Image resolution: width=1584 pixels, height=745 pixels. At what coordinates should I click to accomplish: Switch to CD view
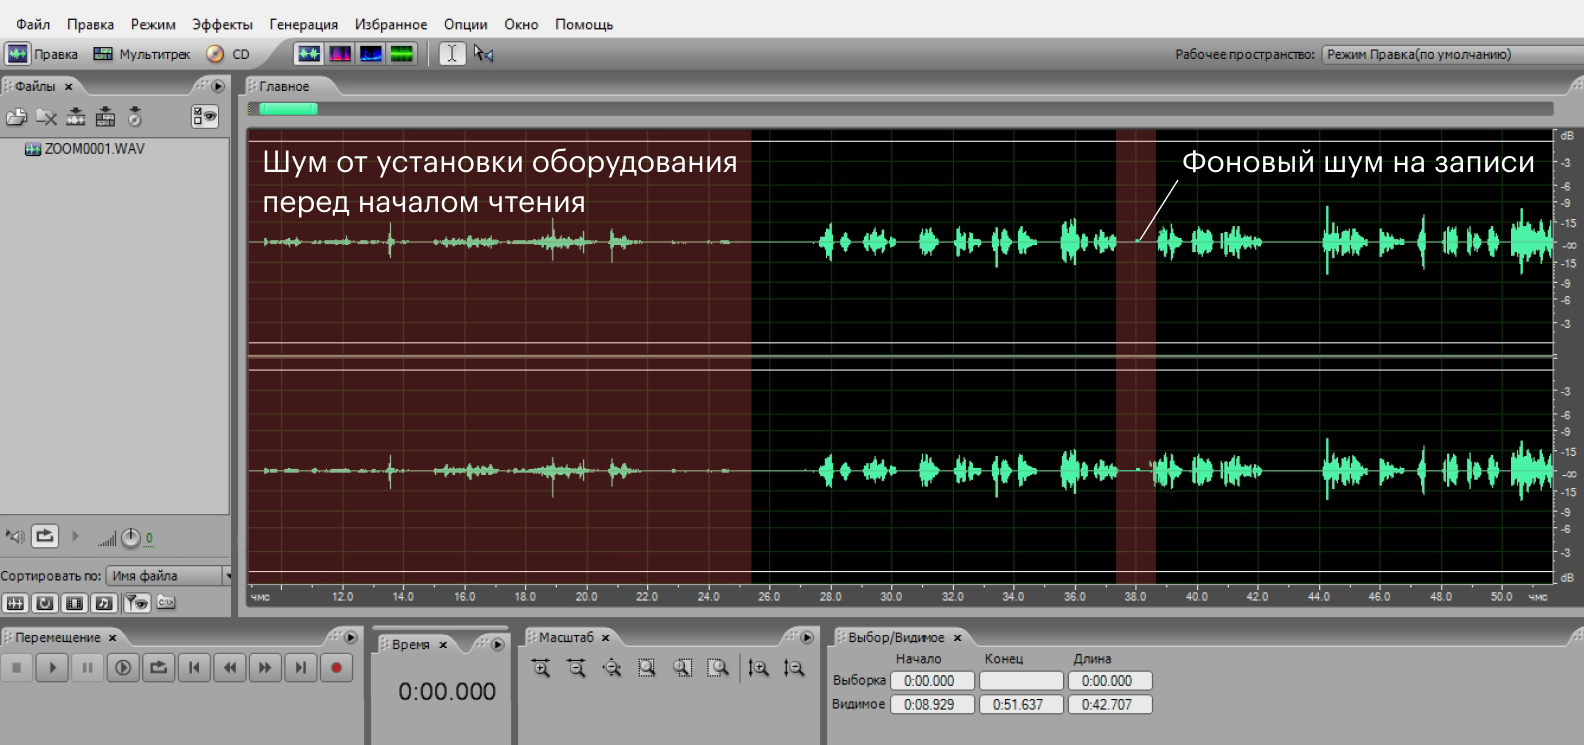228,54
